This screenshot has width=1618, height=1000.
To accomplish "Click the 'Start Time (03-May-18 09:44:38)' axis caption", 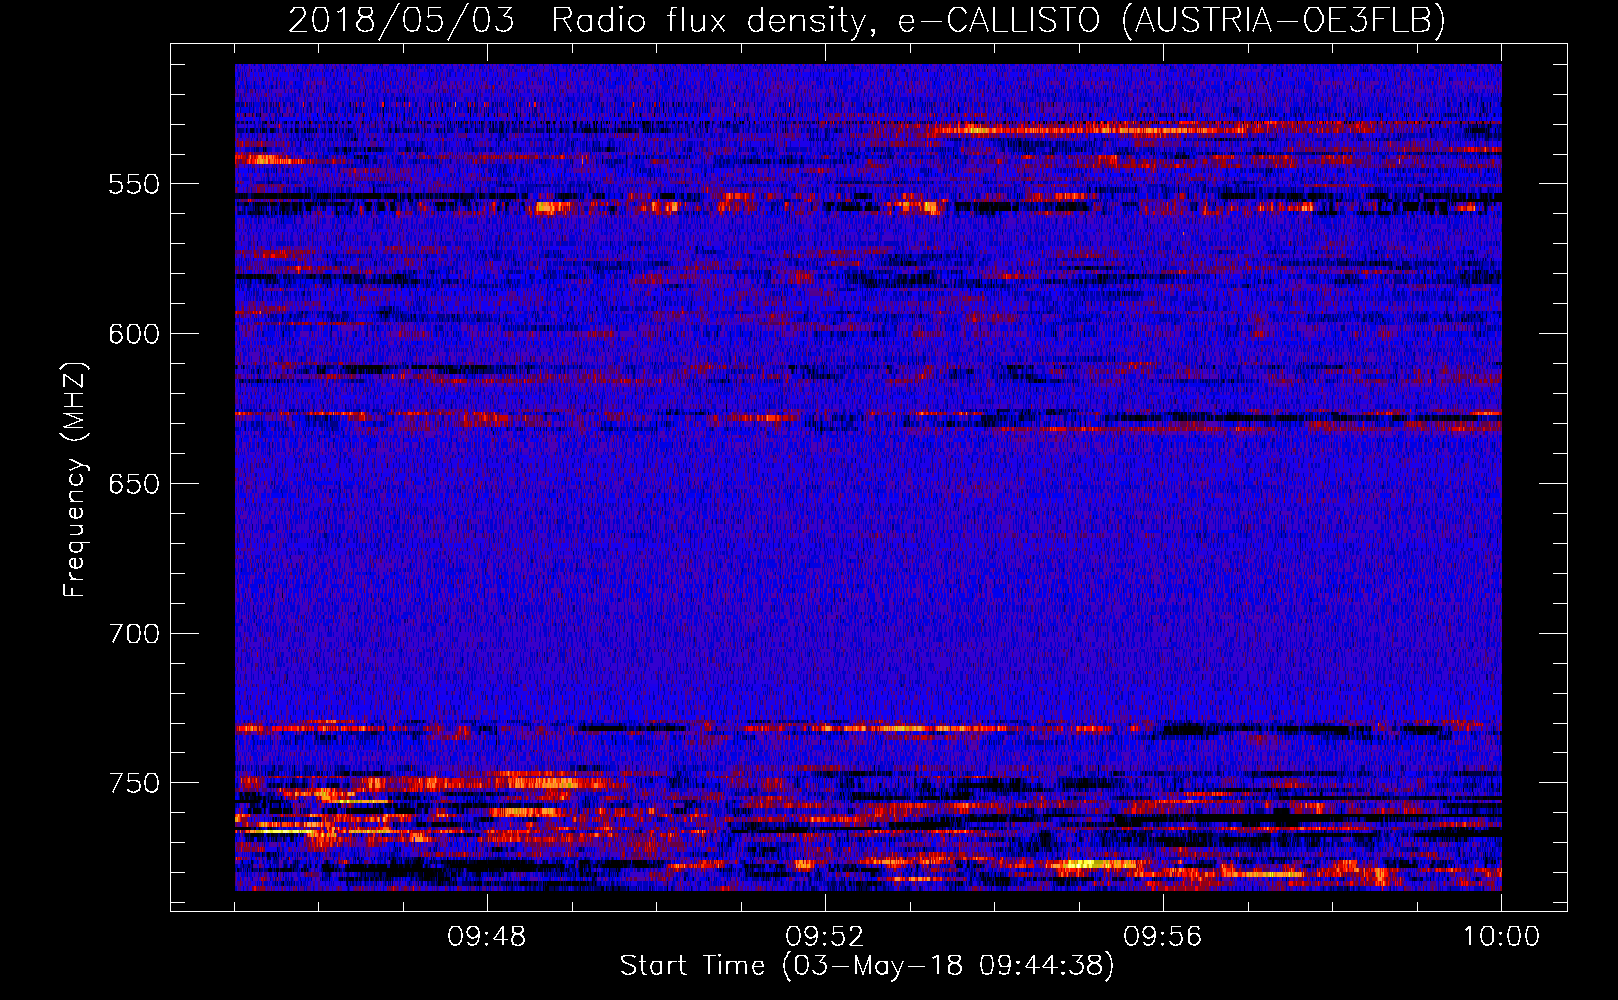I will click(x=867, y=966).
